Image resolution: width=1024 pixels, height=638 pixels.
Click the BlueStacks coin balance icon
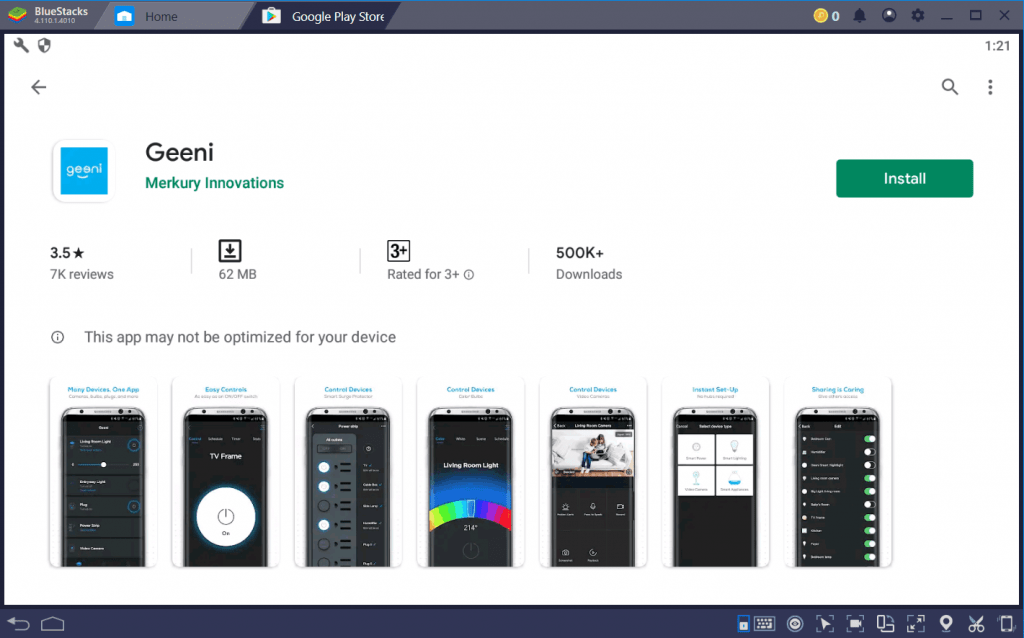820,16
